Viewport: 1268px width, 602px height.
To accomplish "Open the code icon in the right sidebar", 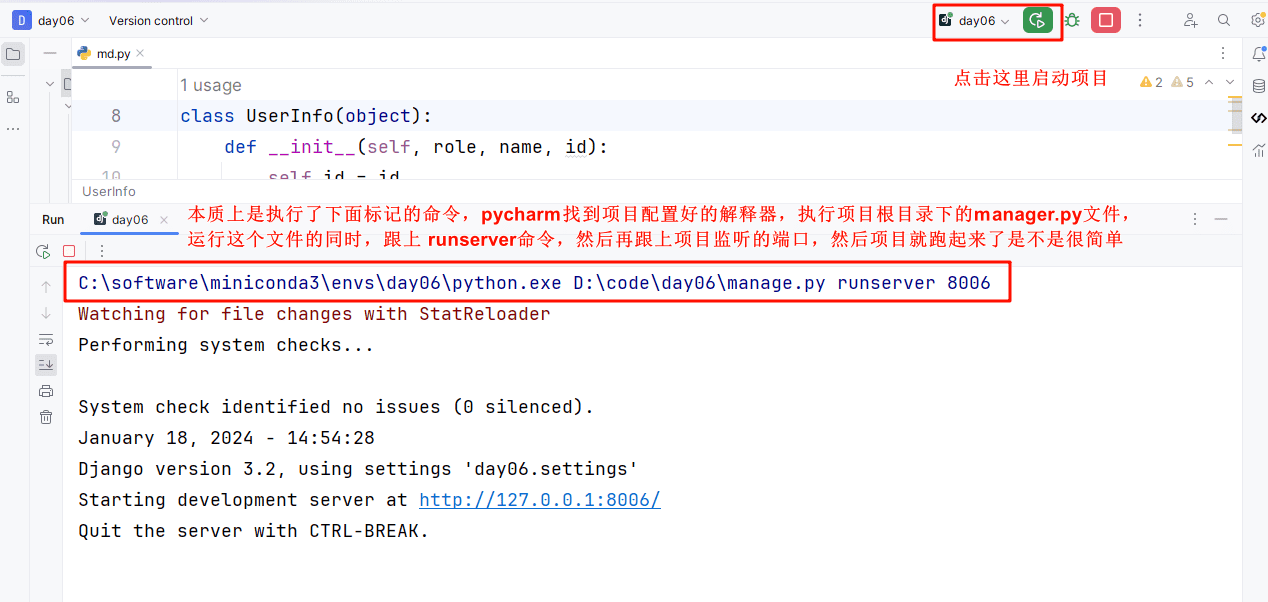I will pyautogui.click(x=1258, y=118).
